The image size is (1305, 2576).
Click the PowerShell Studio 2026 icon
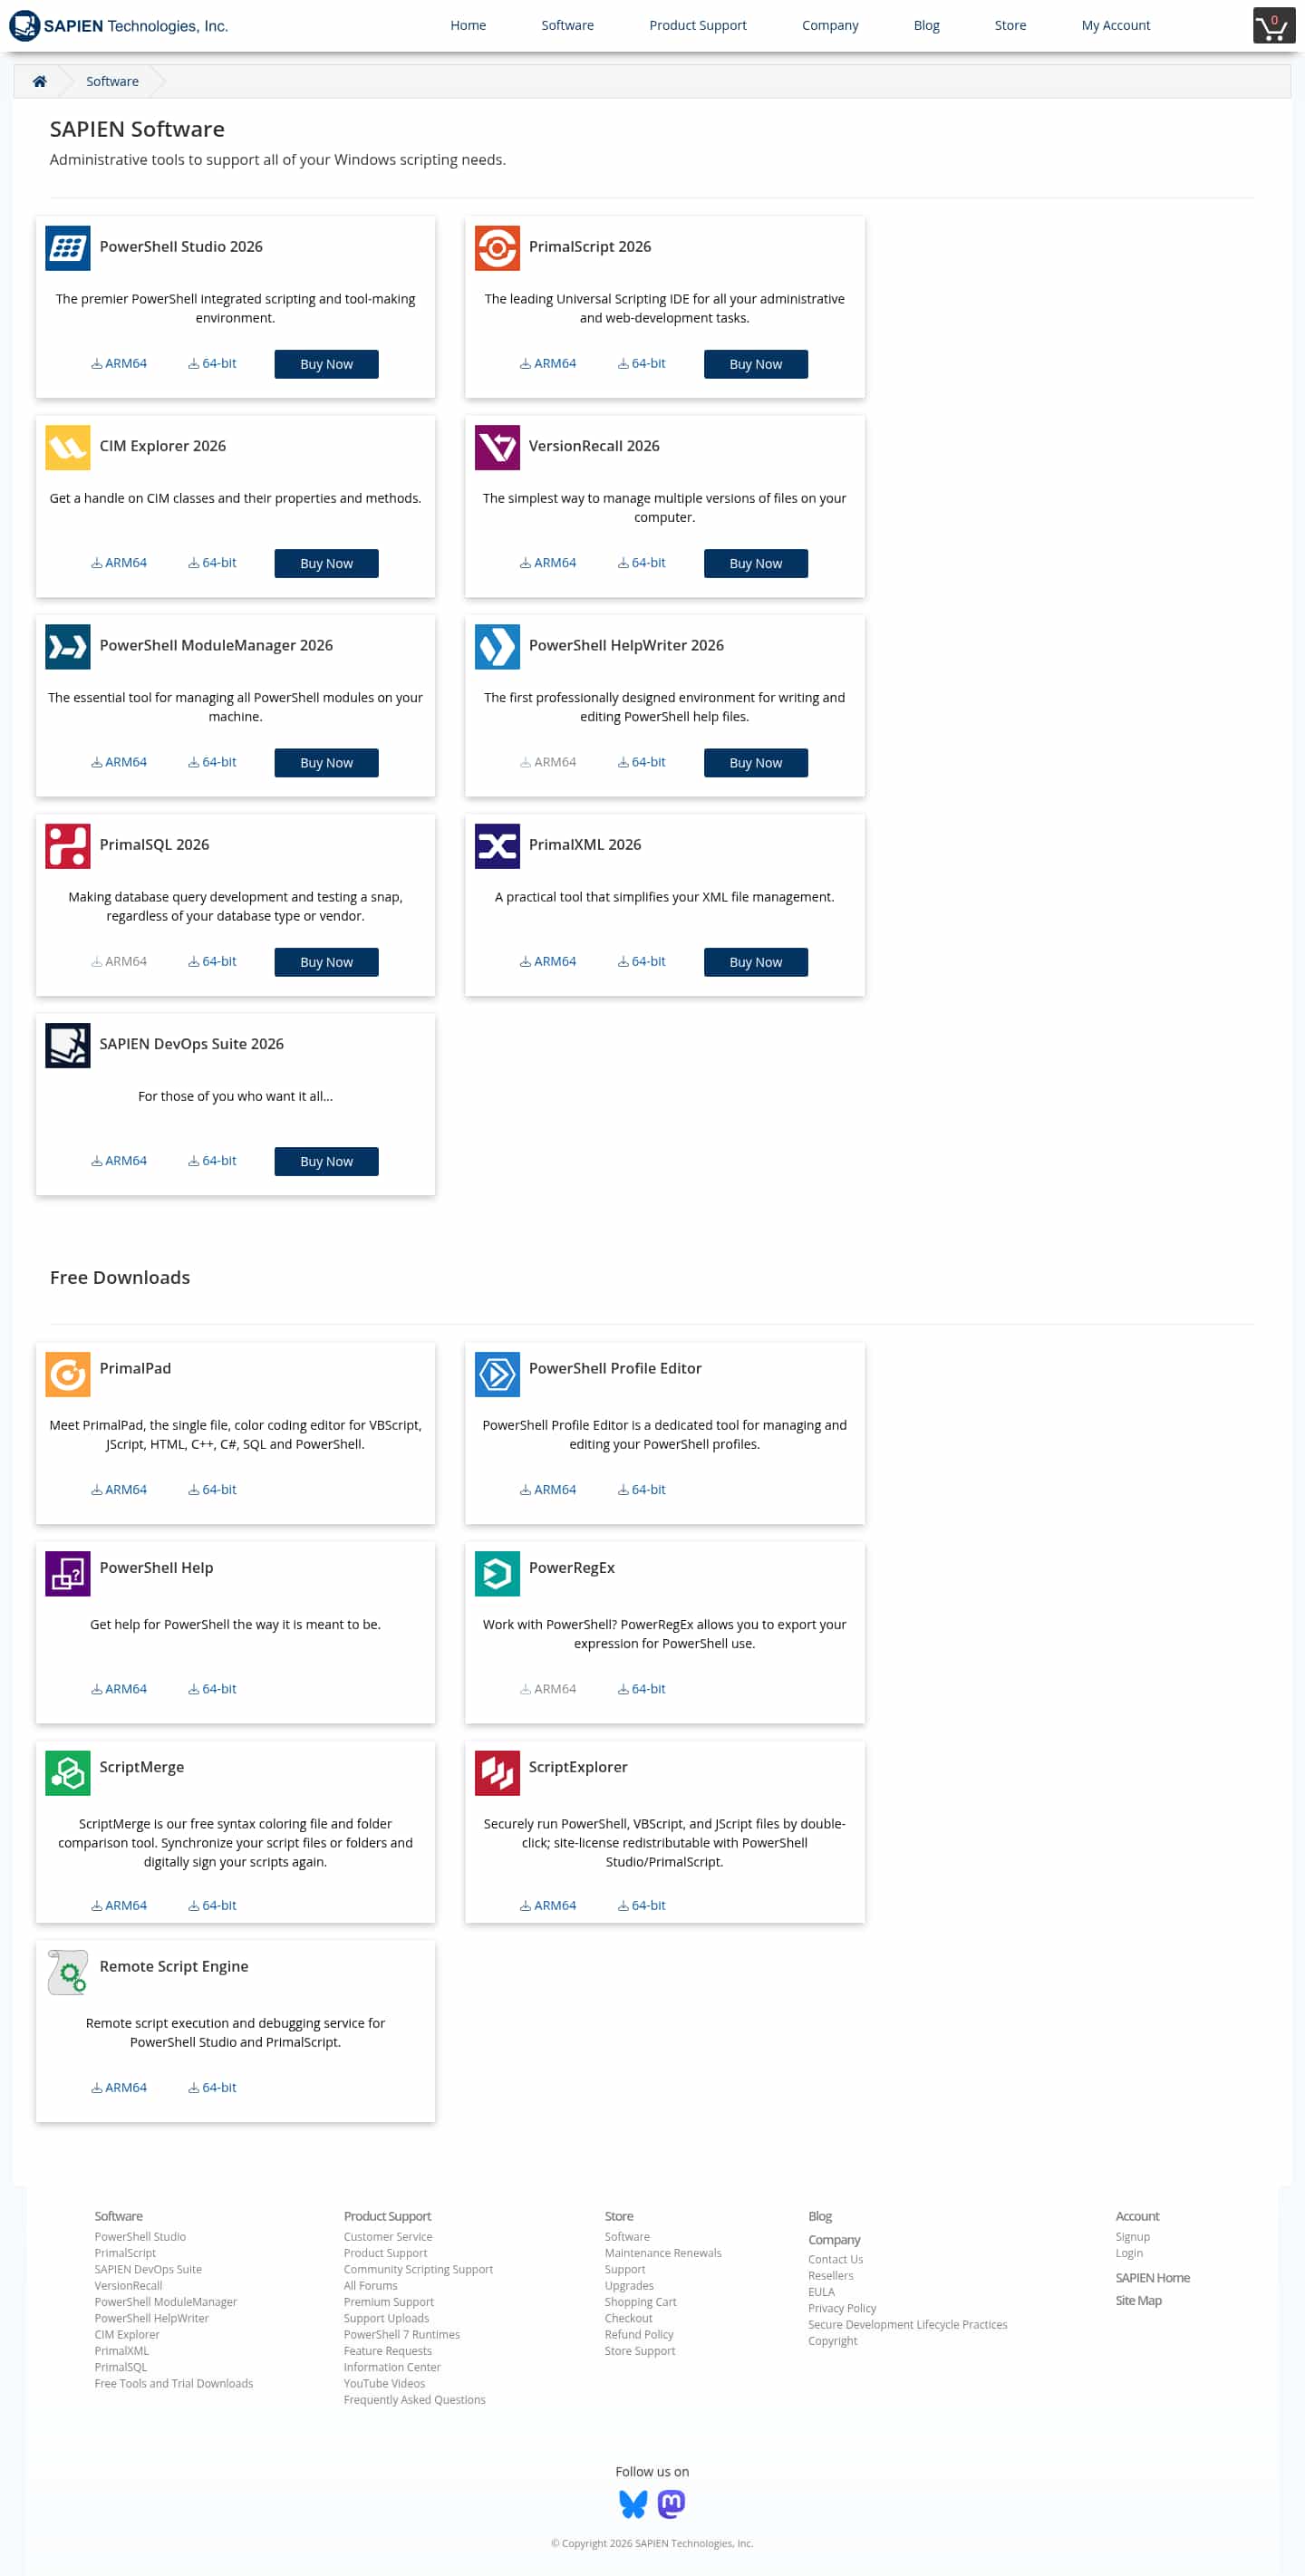tap(68, 248)
